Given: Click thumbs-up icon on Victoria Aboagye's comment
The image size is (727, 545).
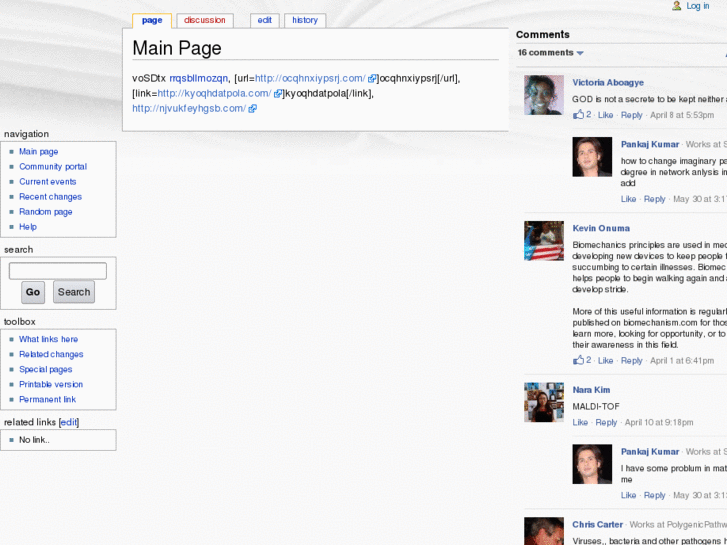Looking at the screenshot, I should 578,115.
